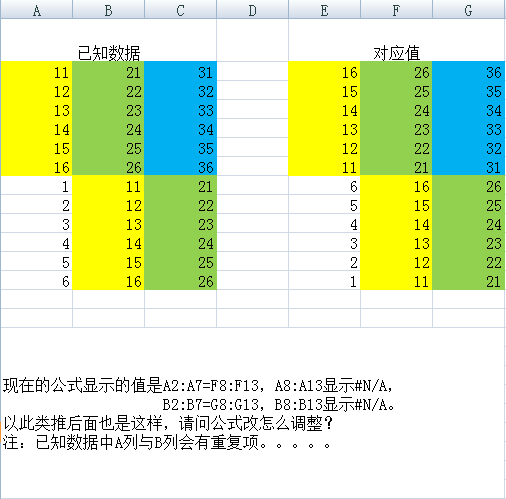Image resolution: width=506 pixels, height=499 pixels.
Task: Click text line starting with 现在的公式显示的值
Action: click(x=198, y=386)
